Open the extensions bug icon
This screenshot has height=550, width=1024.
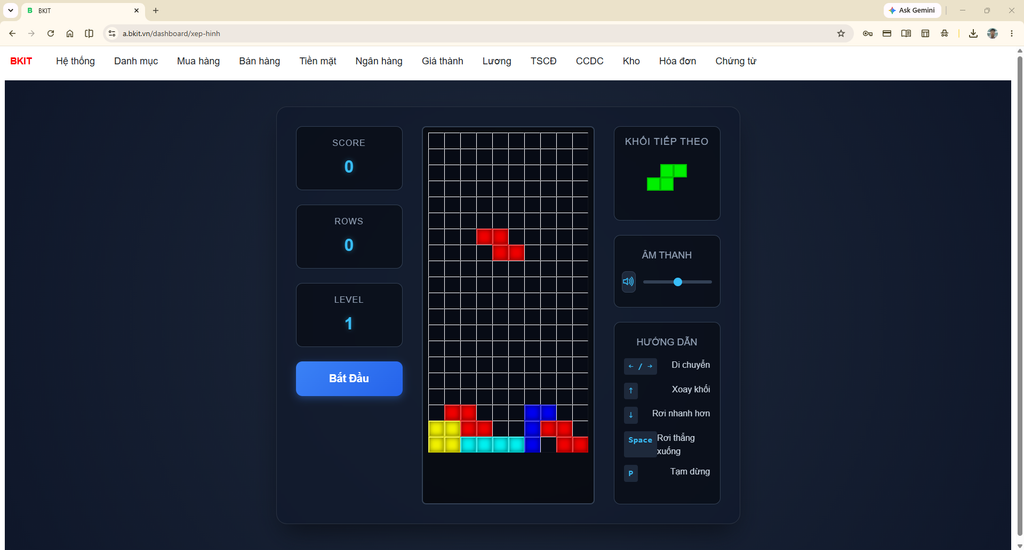coord(944,33)
